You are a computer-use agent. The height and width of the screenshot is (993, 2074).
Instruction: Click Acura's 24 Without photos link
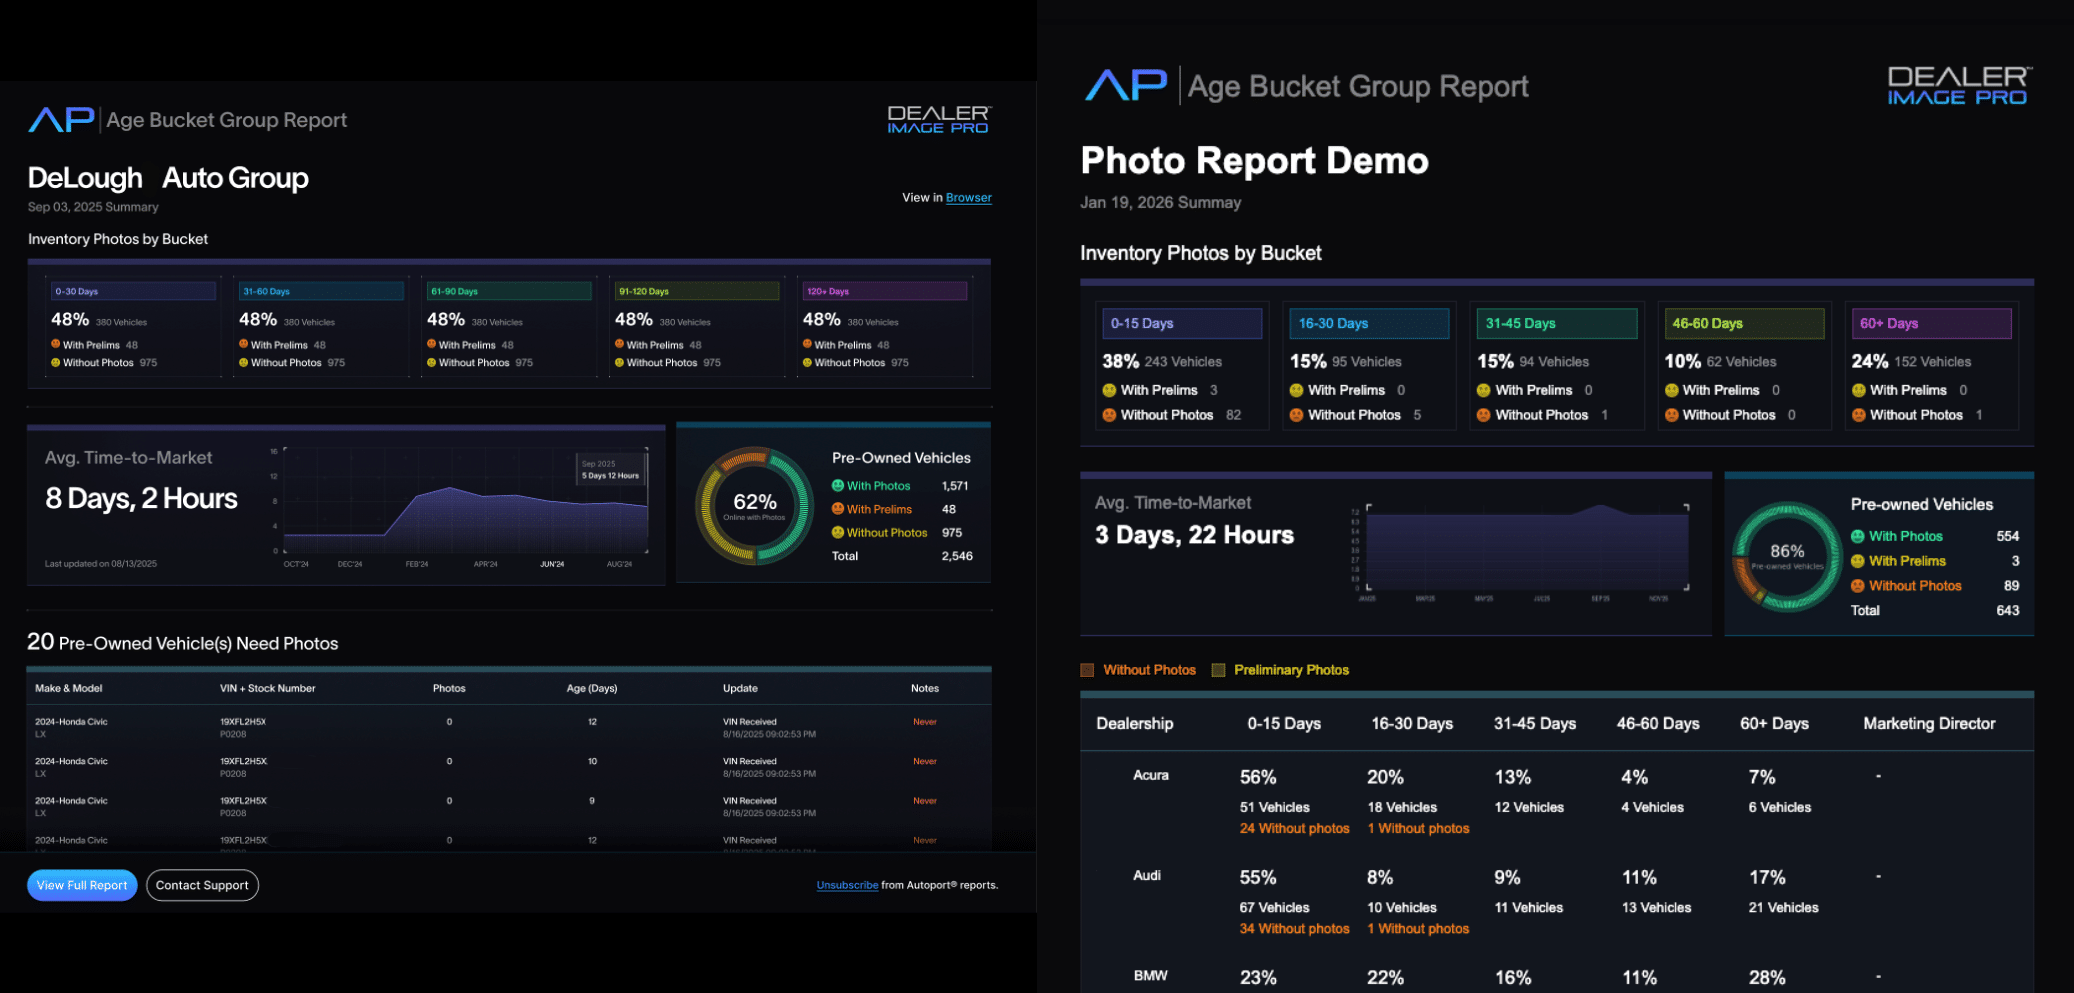pos(1294,829)
